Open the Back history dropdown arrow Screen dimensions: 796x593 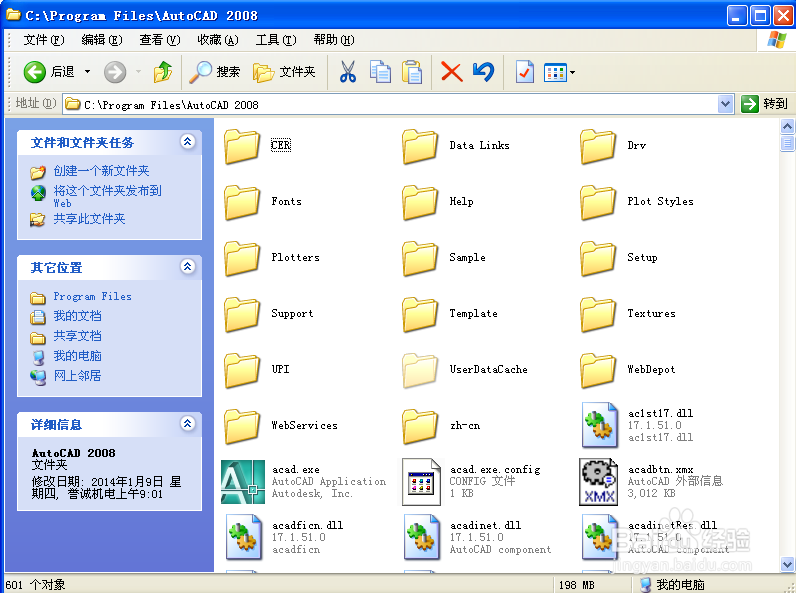pos(87,72)
